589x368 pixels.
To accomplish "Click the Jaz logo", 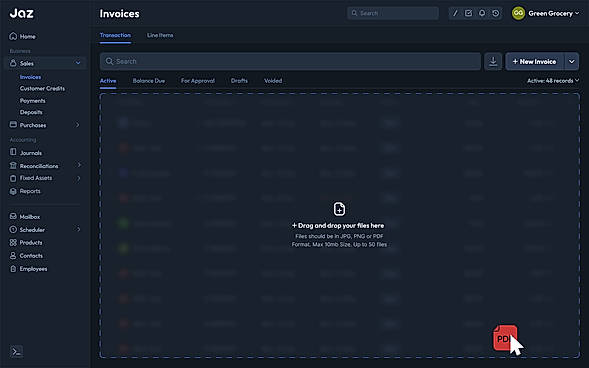I will (x=21, y=13).
